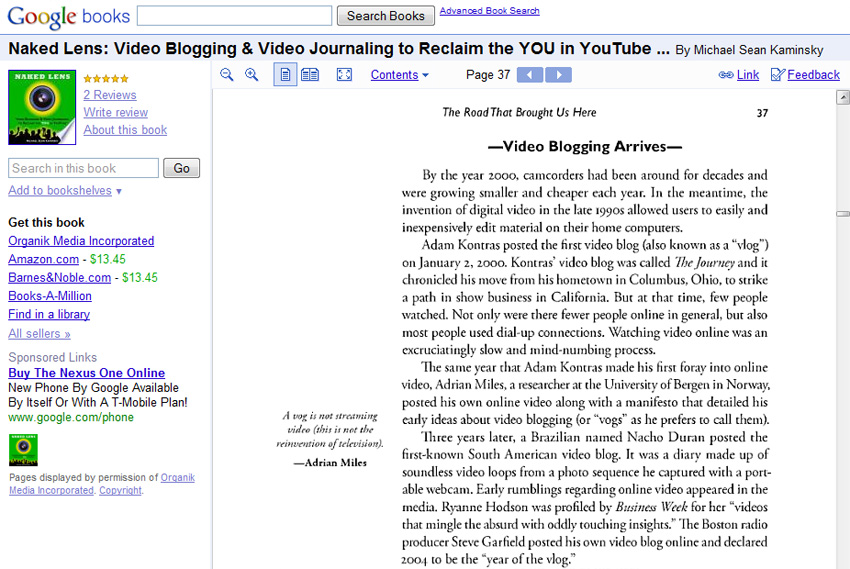The height and width of the screenshot is (569, 850).
Task: Click the page scrollbar up arrow
Action: coord(843,96)
